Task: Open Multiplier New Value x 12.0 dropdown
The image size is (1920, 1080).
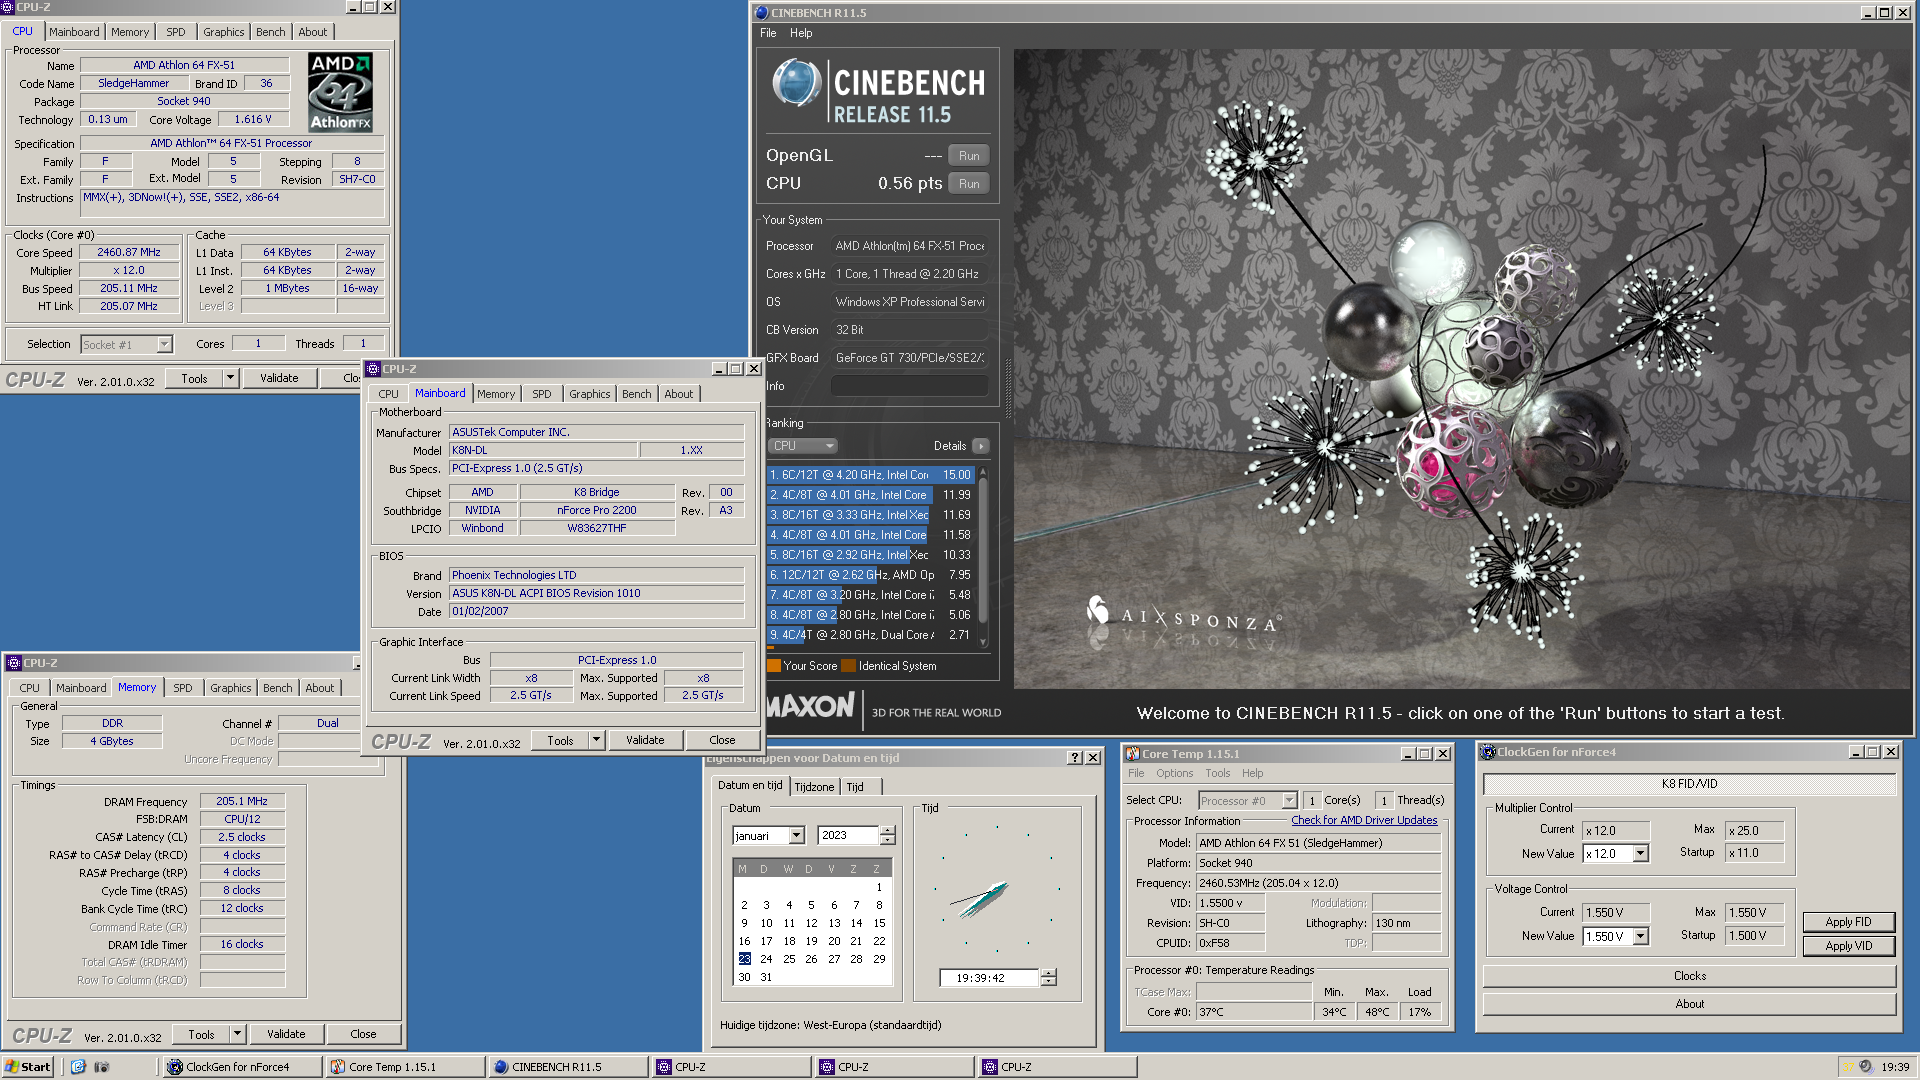Action: (x=1641, y=854)
